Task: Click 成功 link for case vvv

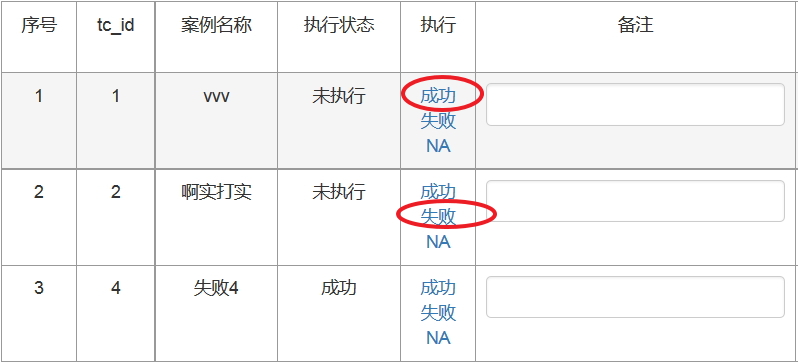Action: click(438, 96)
